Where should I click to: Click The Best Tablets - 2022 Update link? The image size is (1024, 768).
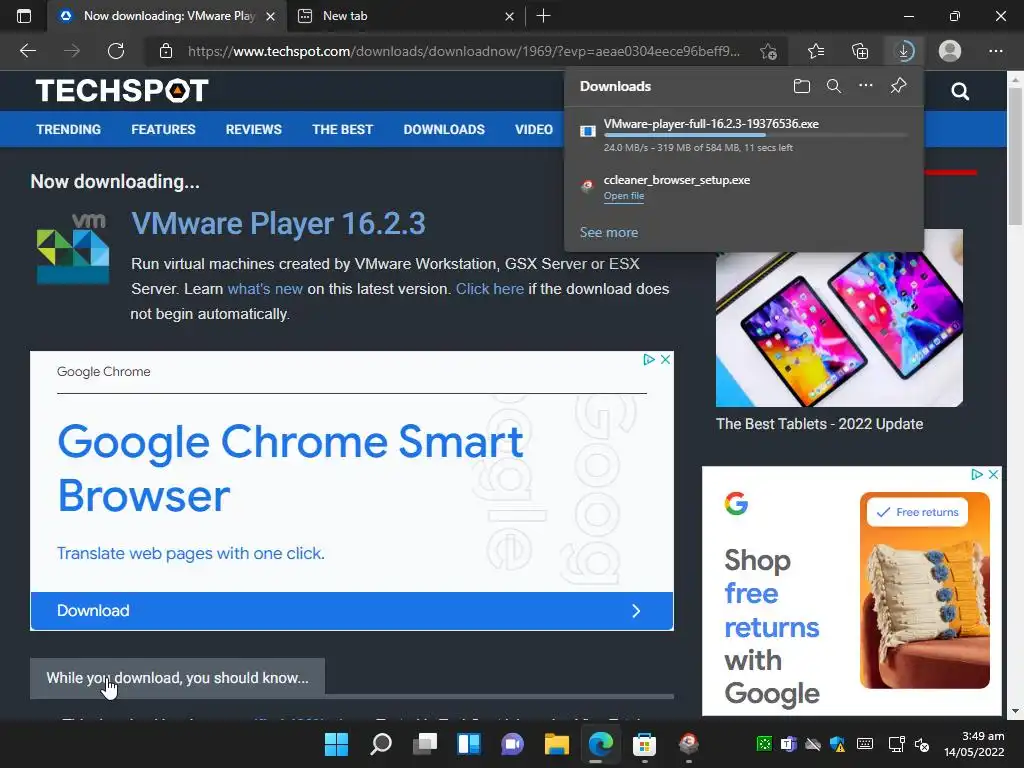(820, 424)
